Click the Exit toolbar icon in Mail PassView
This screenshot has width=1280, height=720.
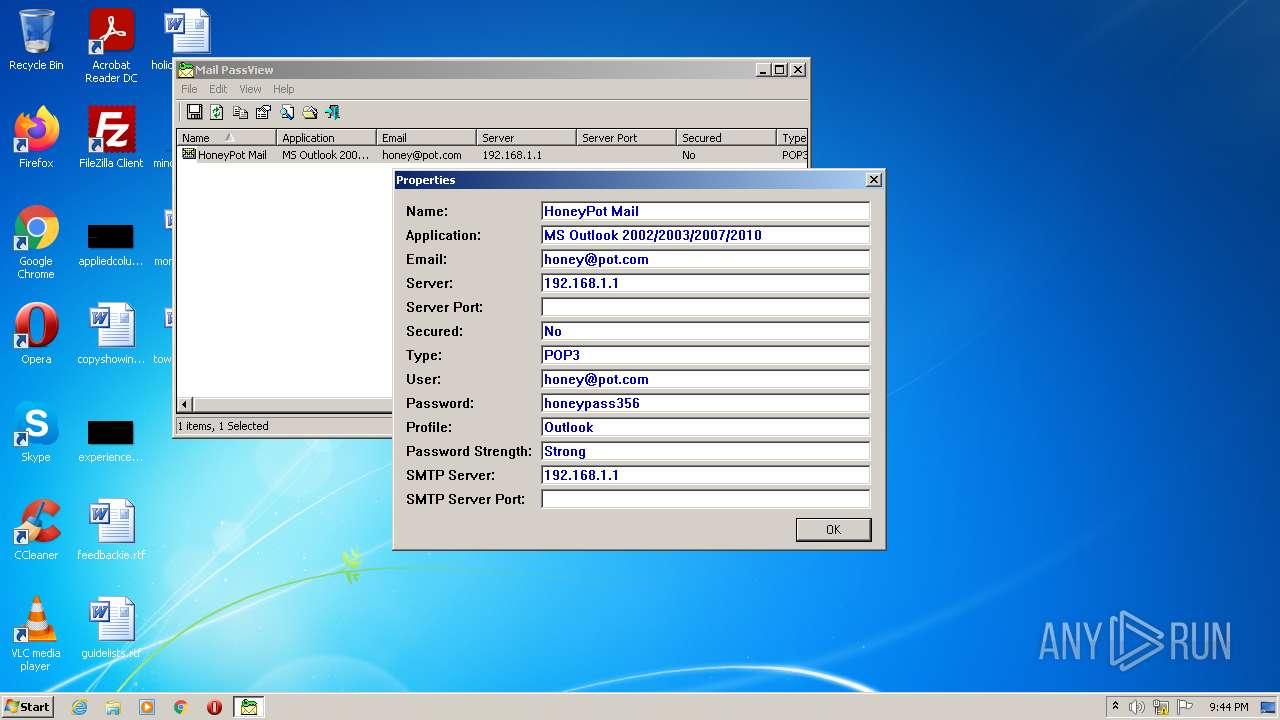332,112
